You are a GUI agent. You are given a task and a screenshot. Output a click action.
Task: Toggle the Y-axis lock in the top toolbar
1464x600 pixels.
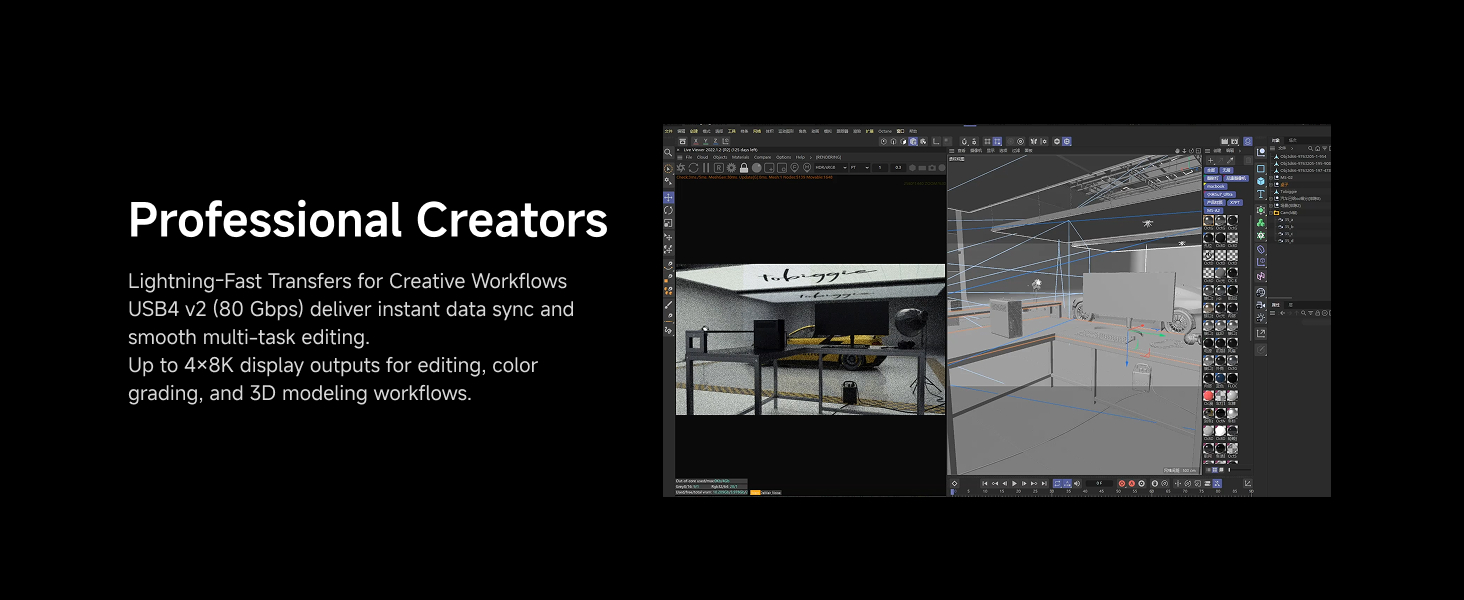(706, 141)
